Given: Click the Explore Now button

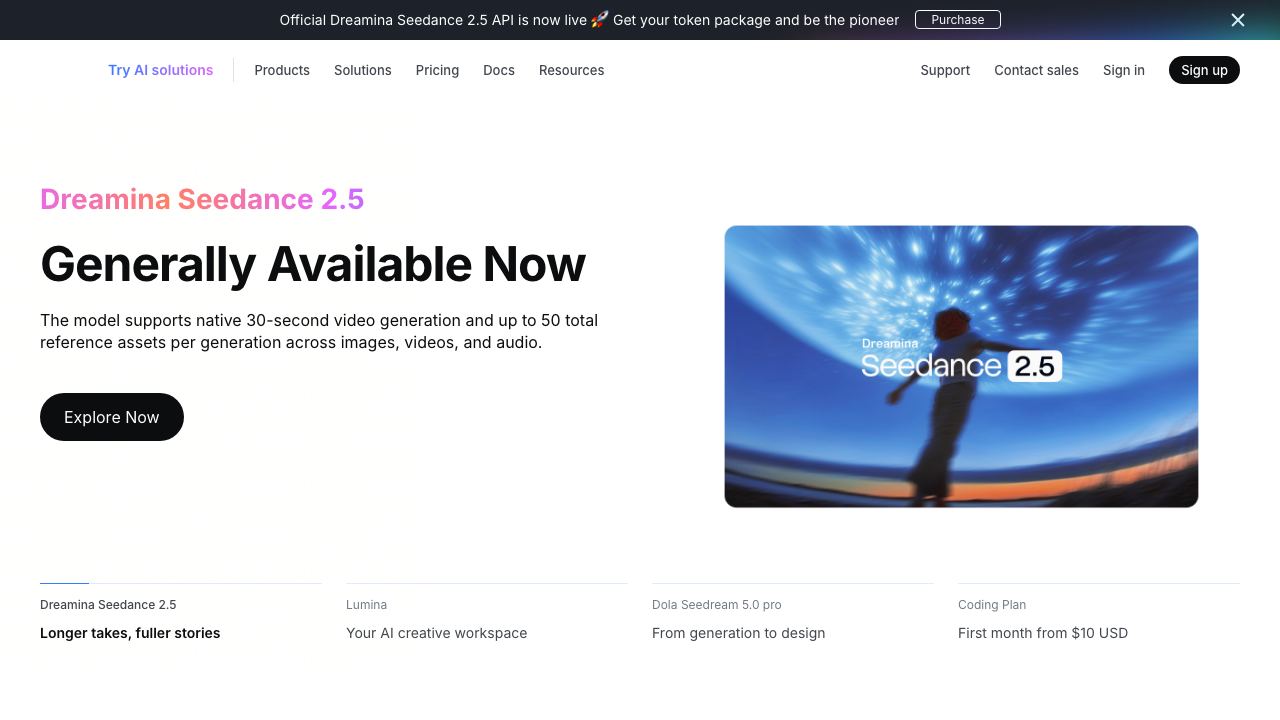Looking at the screenshot, I should (112, 417).
